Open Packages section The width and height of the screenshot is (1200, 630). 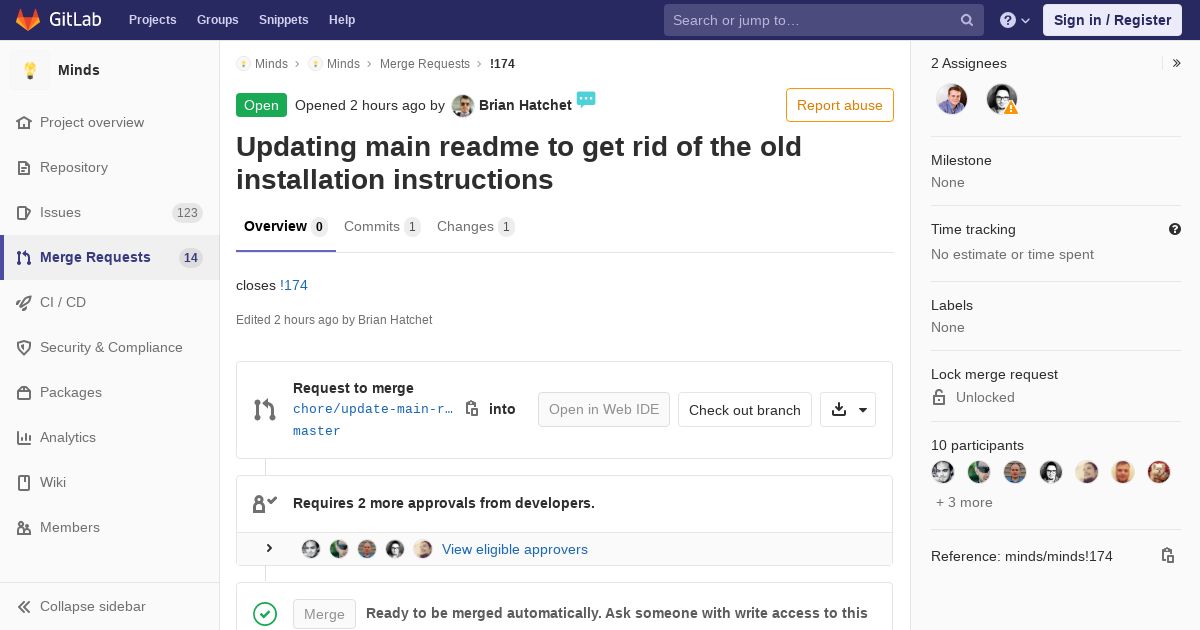click(71, 392)
